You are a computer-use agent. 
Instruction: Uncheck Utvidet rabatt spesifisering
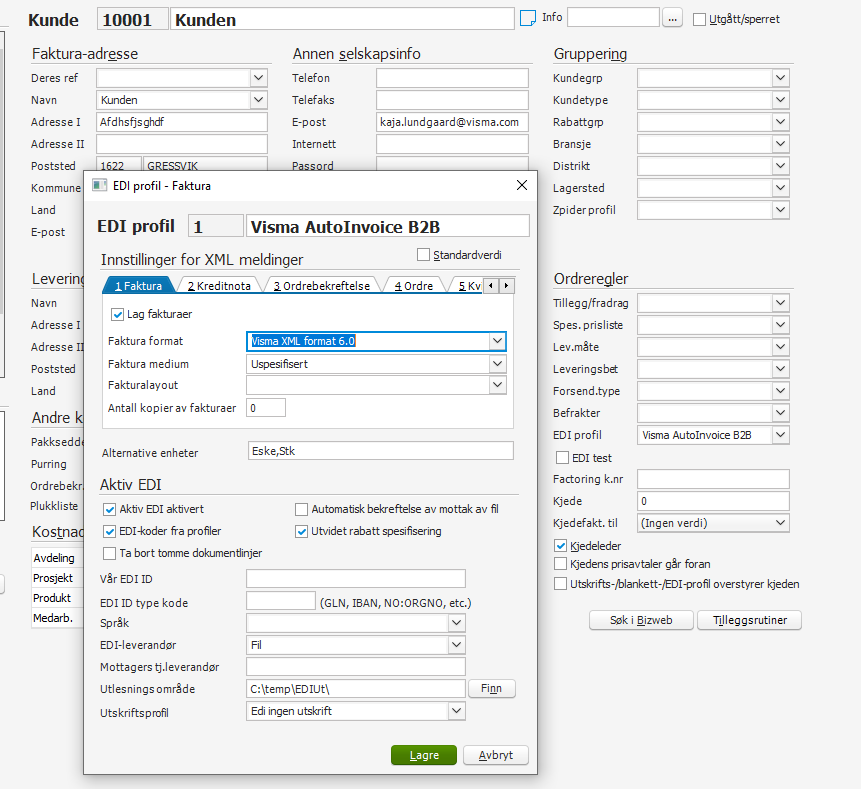click(x=301, y=531)
